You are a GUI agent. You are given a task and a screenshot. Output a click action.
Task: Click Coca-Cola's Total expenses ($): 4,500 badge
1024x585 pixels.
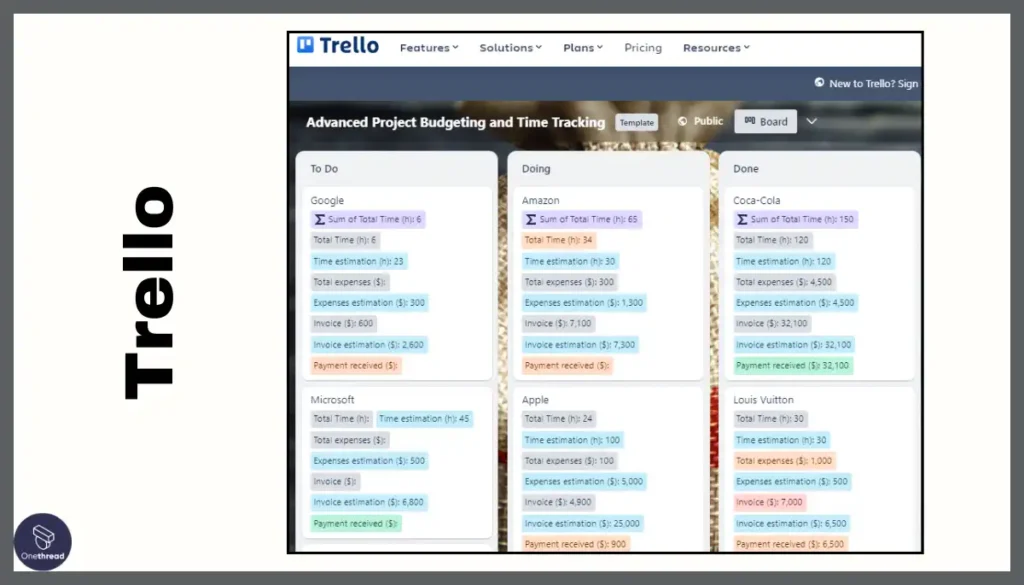(784, 282)
